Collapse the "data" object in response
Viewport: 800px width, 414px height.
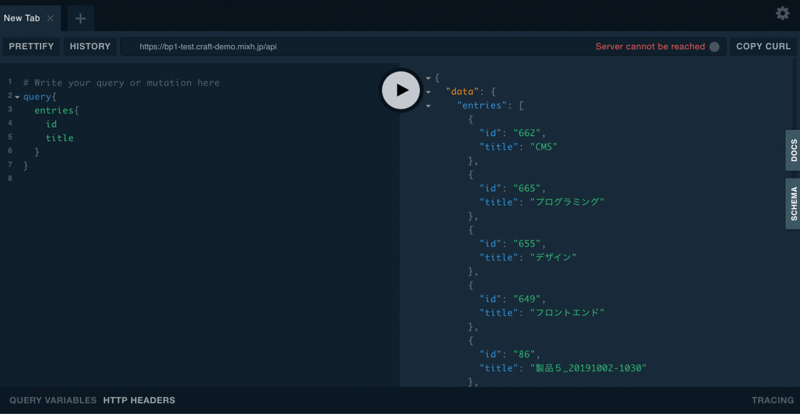pos(428,92)
